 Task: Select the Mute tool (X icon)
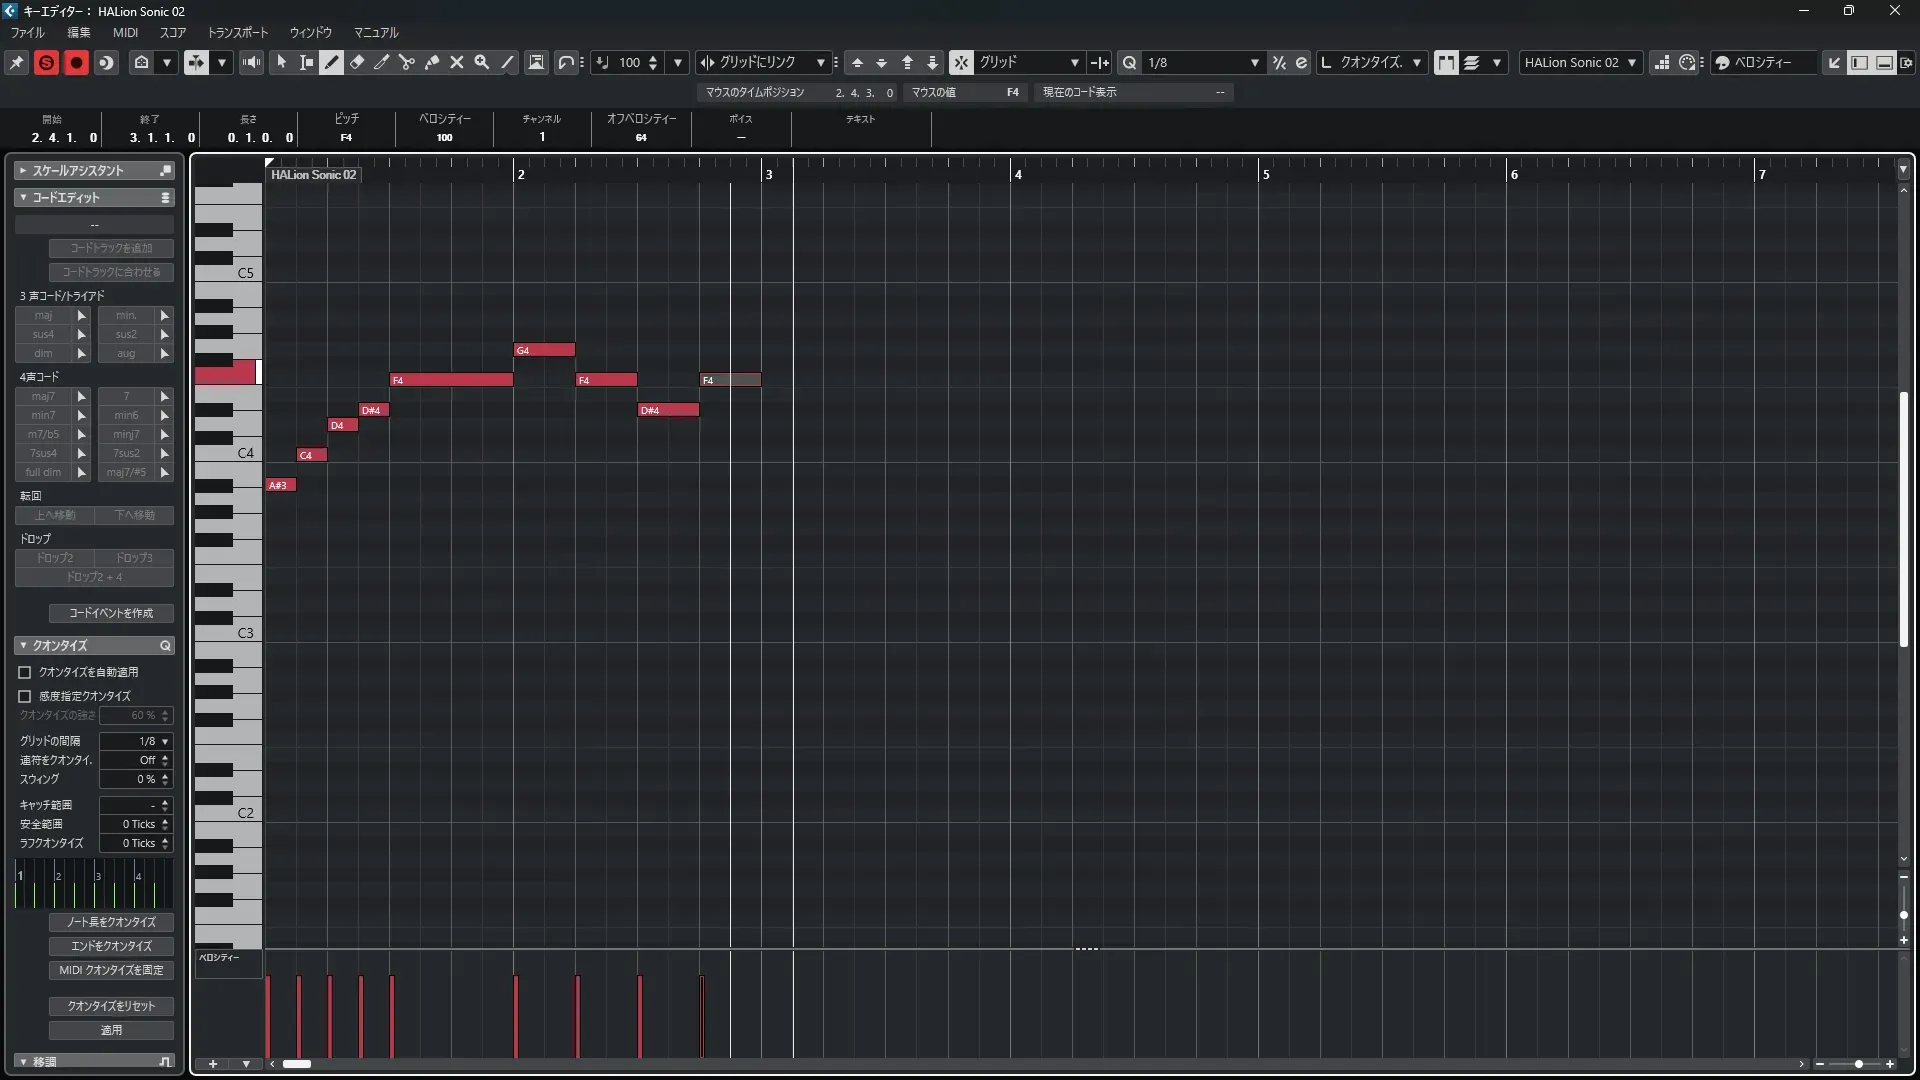point(457,62)
